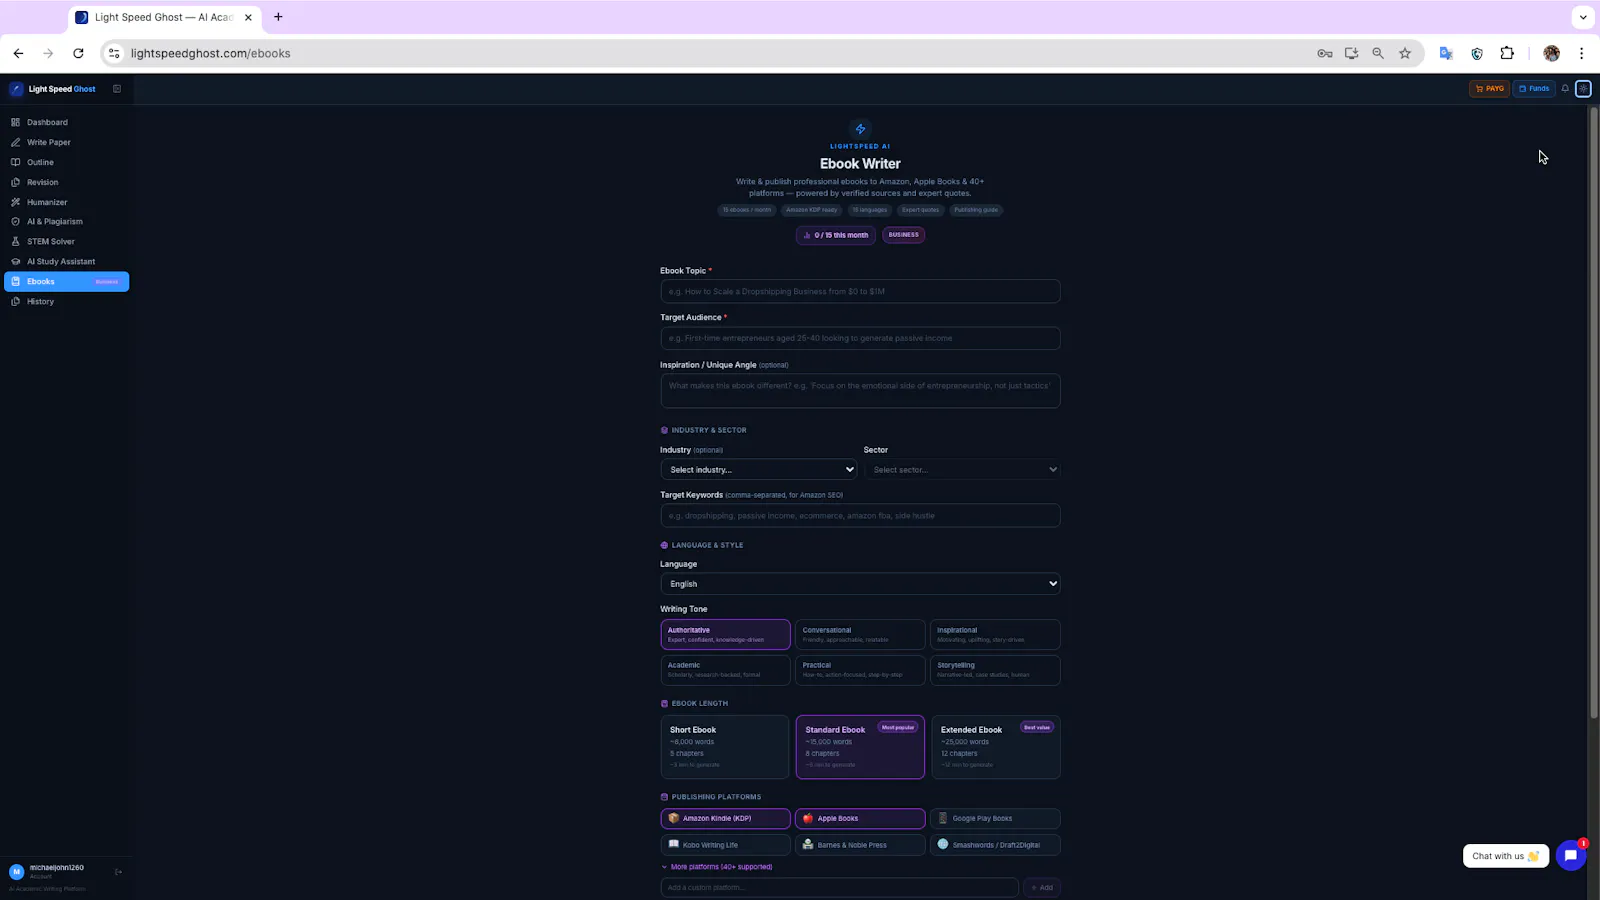Open a new browser tab
The height and width of the screenshot is (900, 1600).
(278, 17)
